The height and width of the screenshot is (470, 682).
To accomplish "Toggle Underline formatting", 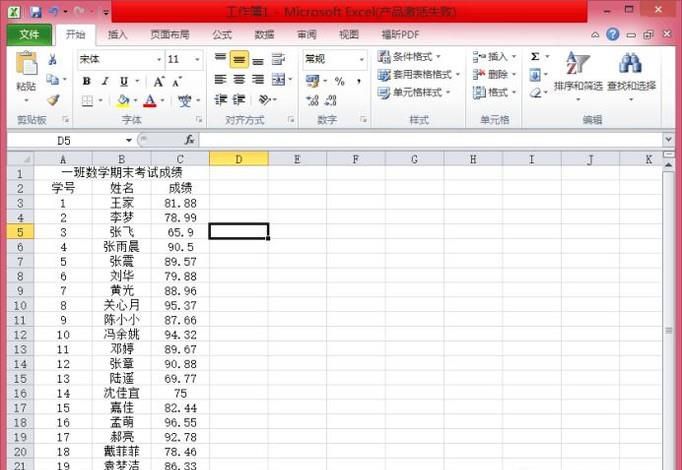I will coord(124,81).
